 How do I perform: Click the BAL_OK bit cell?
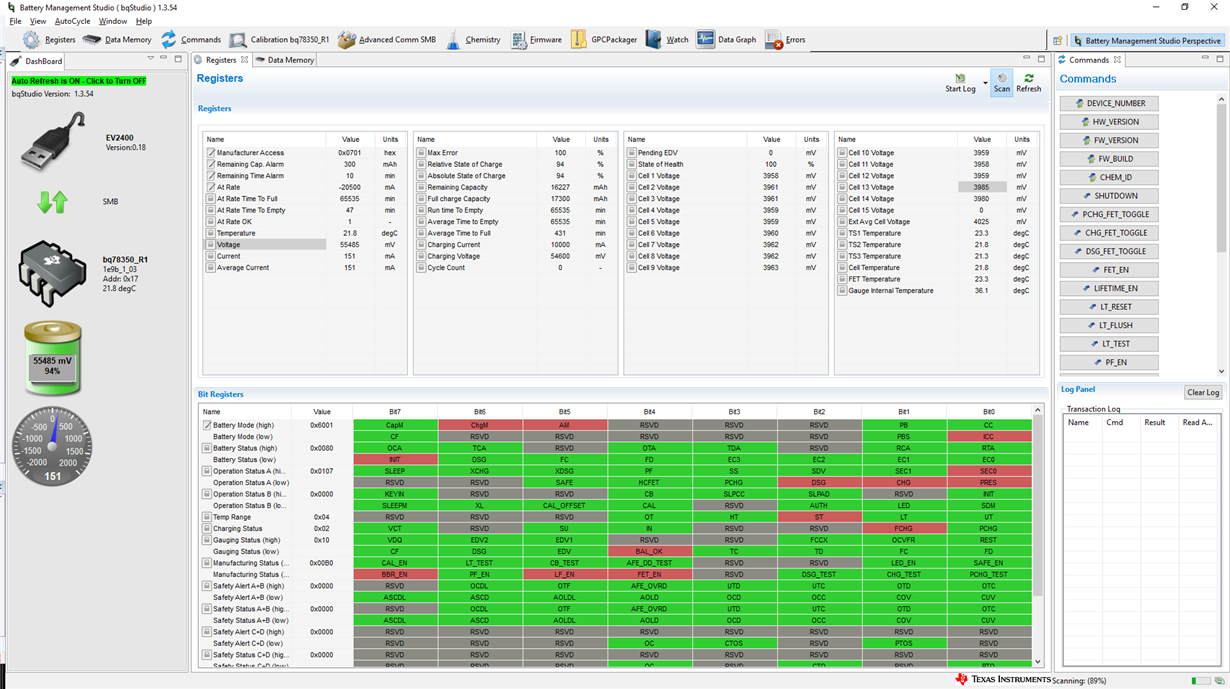[x=649, y=552]
